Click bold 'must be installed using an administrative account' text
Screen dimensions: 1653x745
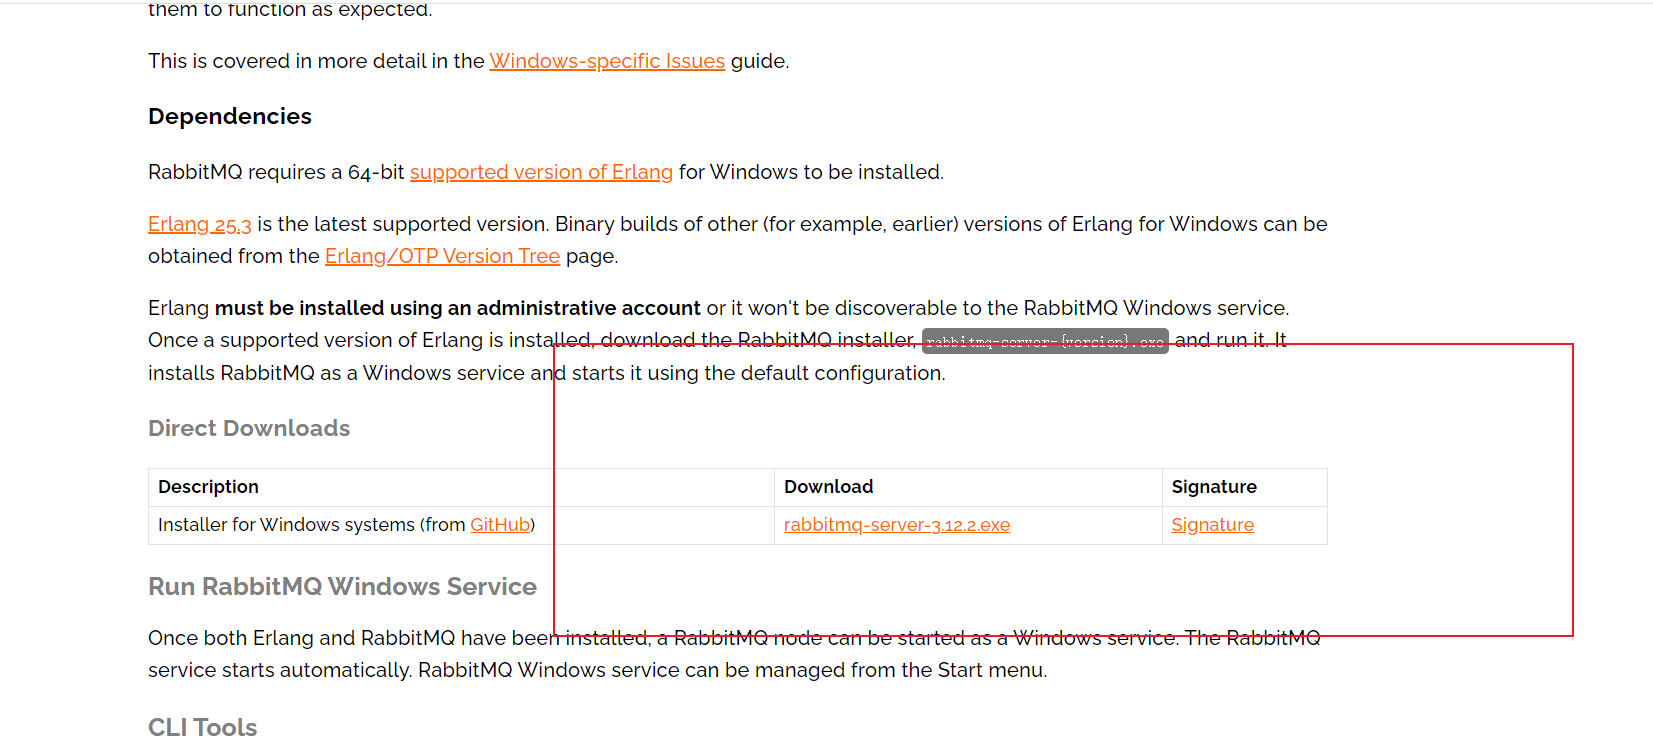pos(457,308)
